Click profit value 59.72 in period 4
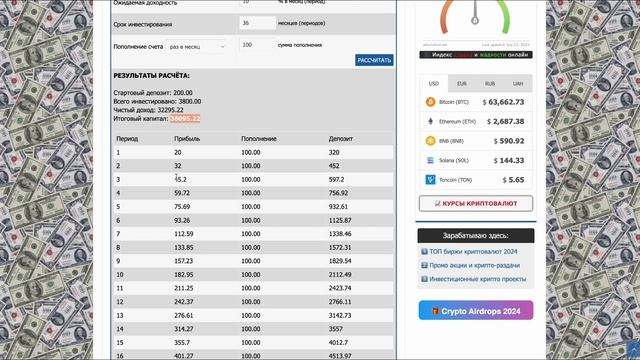This screenshot has height=360, width=640. tap(182, 193)
